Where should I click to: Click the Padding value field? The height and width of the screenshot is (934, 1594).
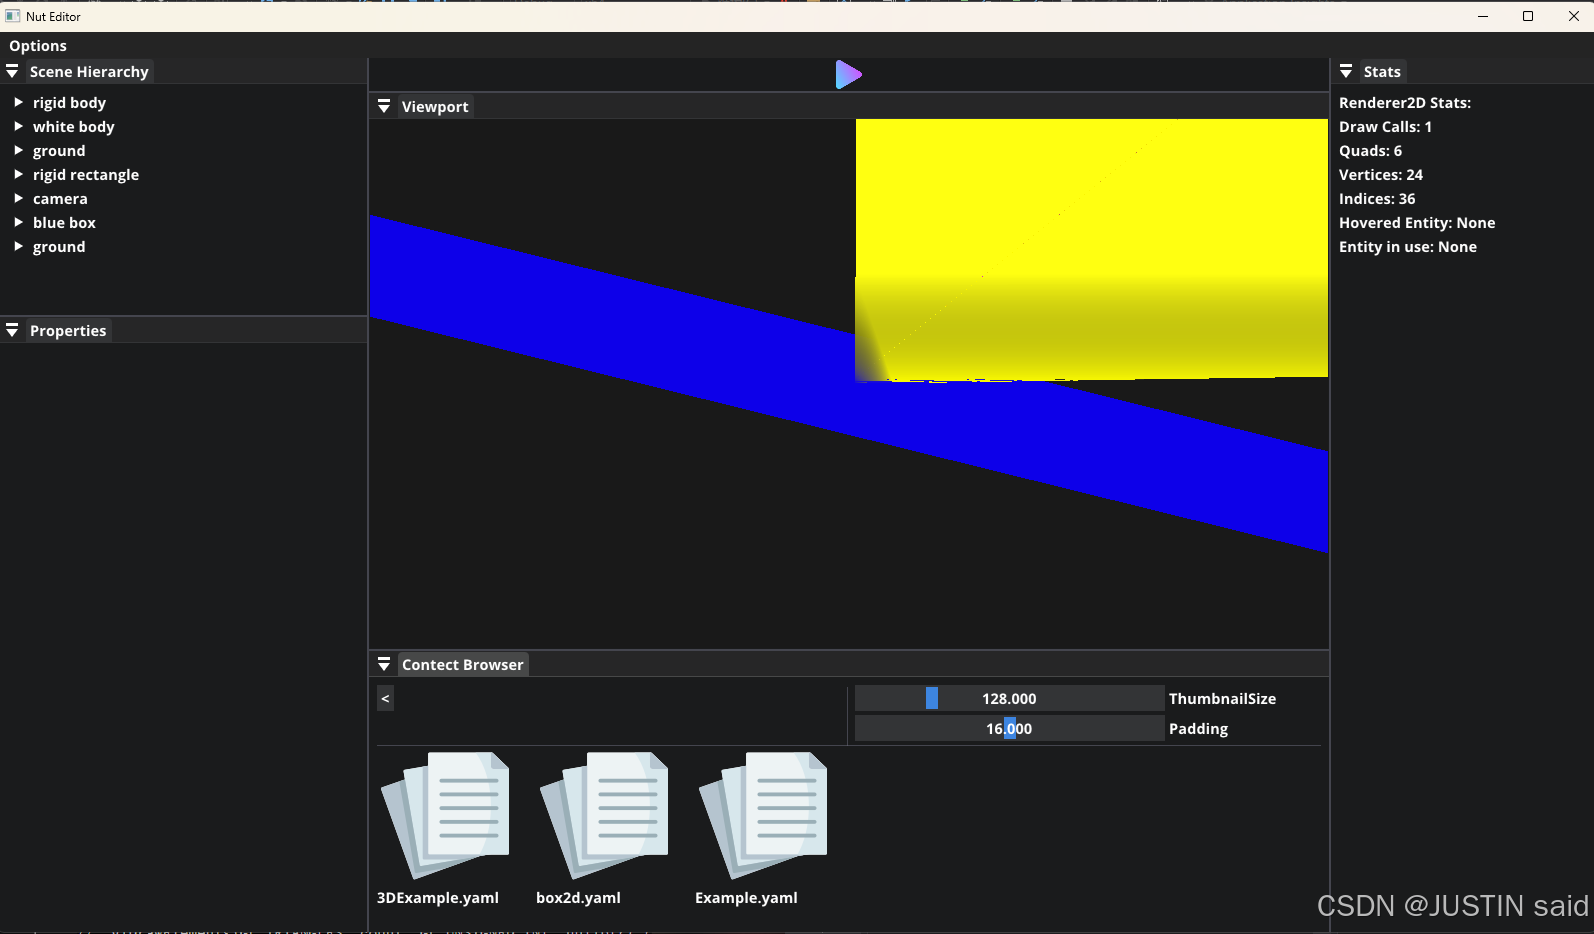tap(1008, 729)
